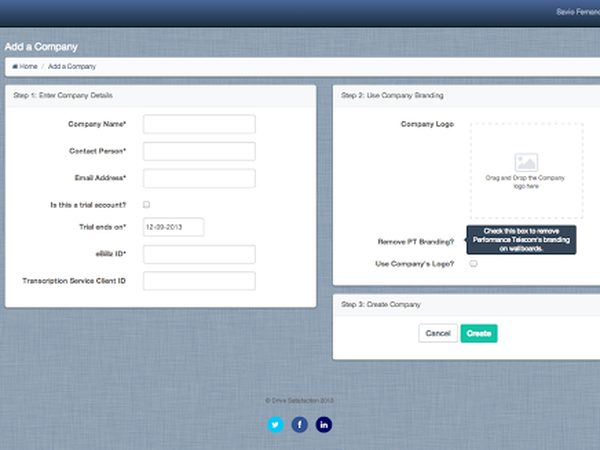Open the Facebook social link icon
Image resolution: width=600 pixels, height=450 pixels.
[x=300, y=424]
